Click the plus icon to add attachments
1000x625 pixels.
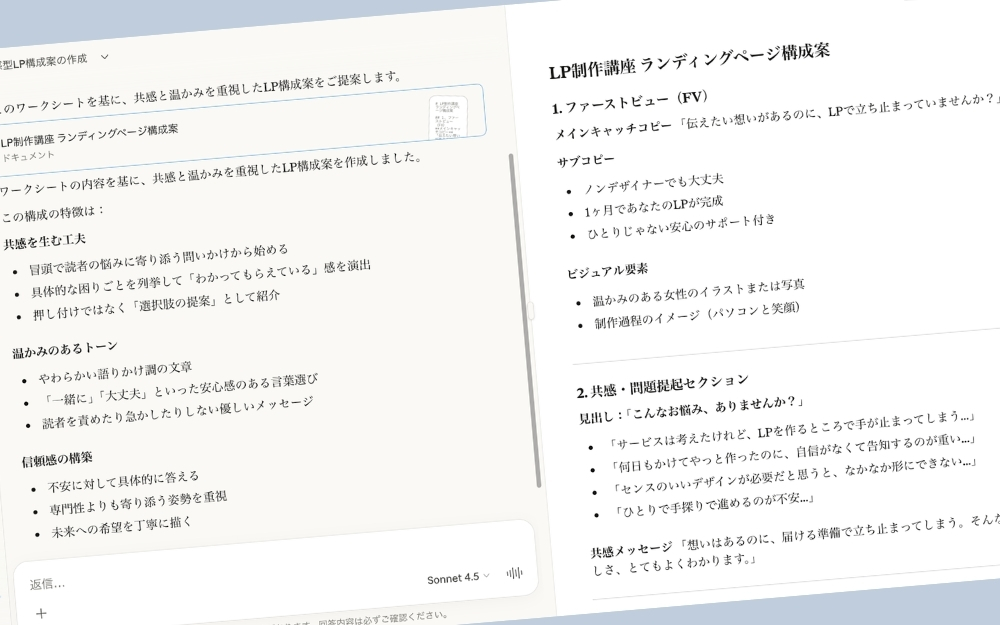41,613
